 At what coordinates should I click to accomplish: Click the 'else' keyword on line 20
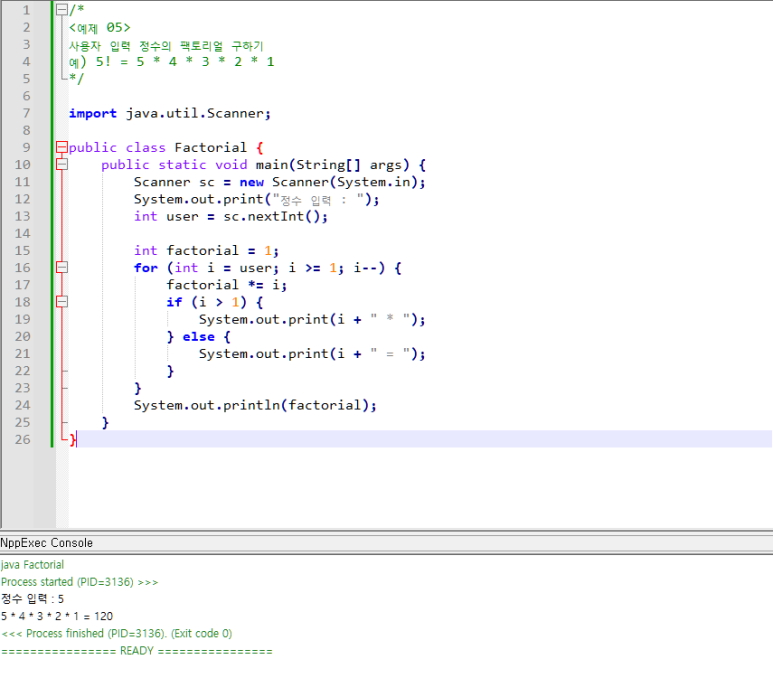point(199,337)
